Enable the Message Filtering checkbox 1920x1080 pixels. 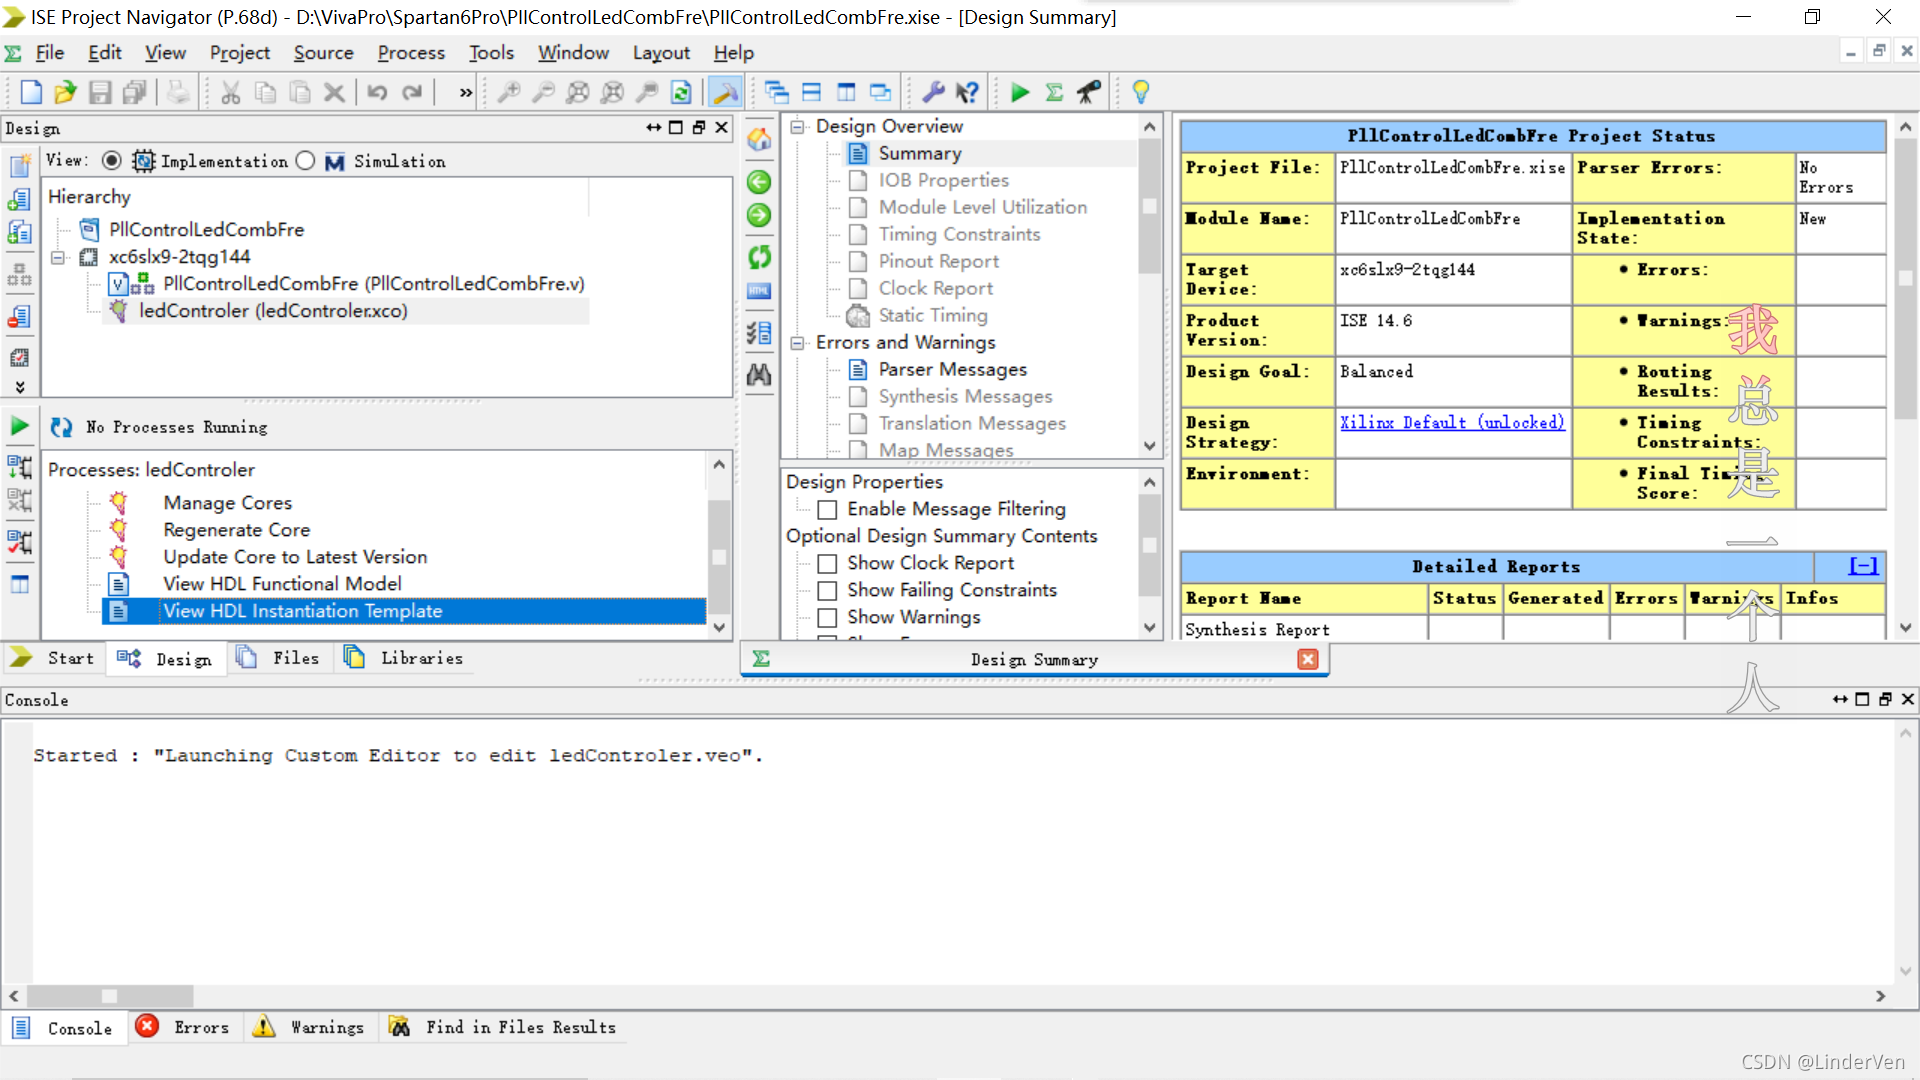pos(827,510)
